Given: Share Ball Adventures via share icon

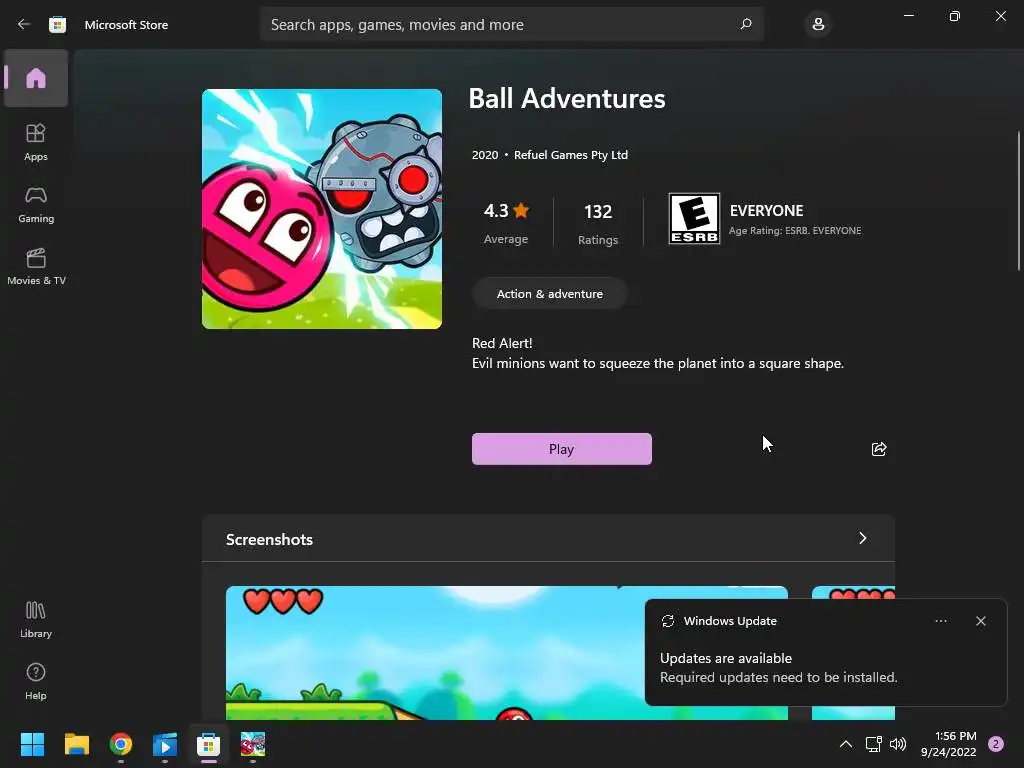Looking at the screenshot, I should click(879, 449).
